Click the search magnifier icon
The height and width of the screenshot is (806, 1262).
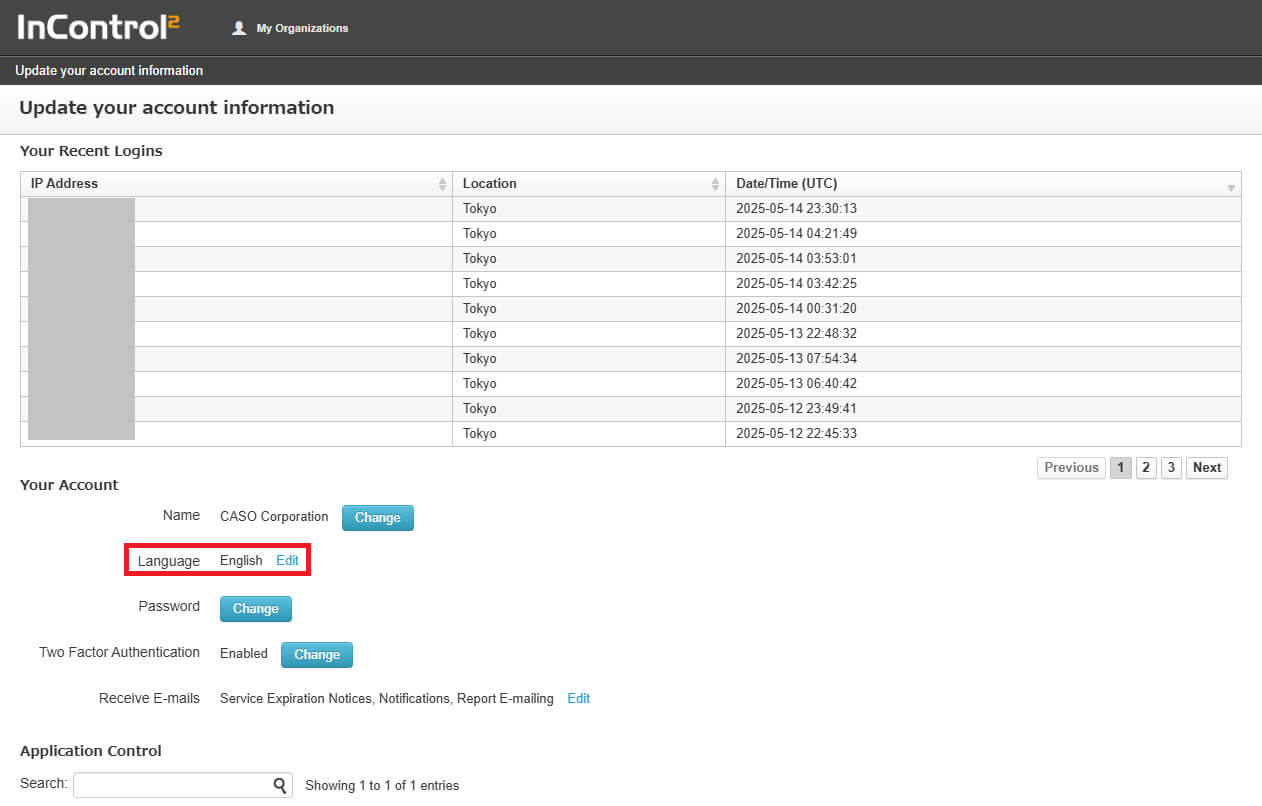click(x=280, y=786)
